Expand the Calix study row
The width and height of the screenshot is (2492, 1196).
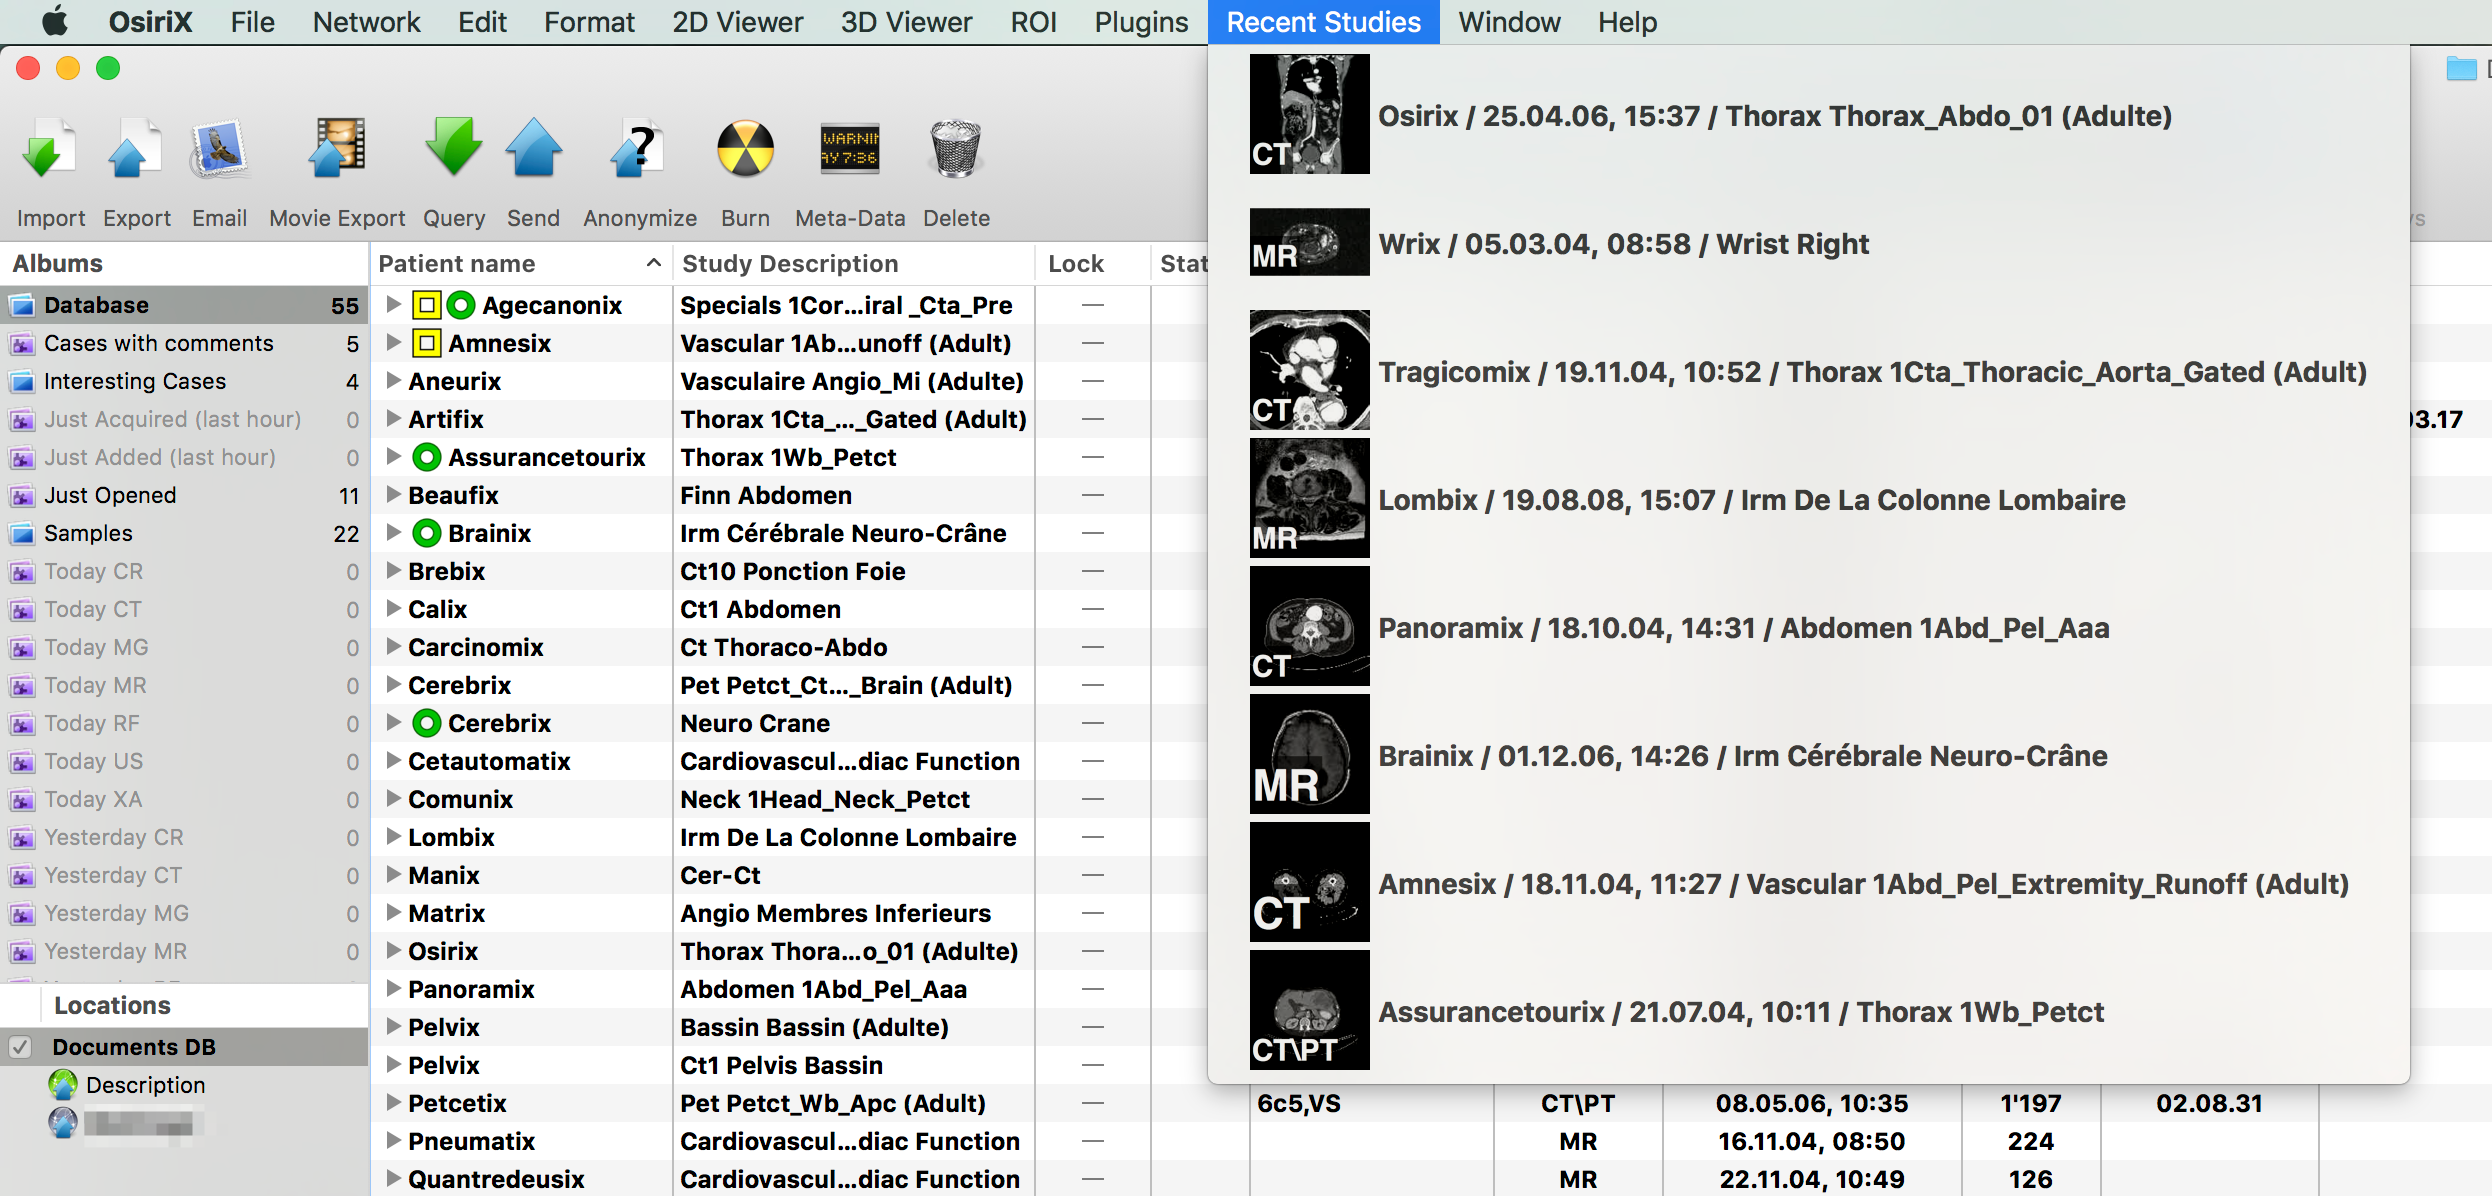[393, 608]
